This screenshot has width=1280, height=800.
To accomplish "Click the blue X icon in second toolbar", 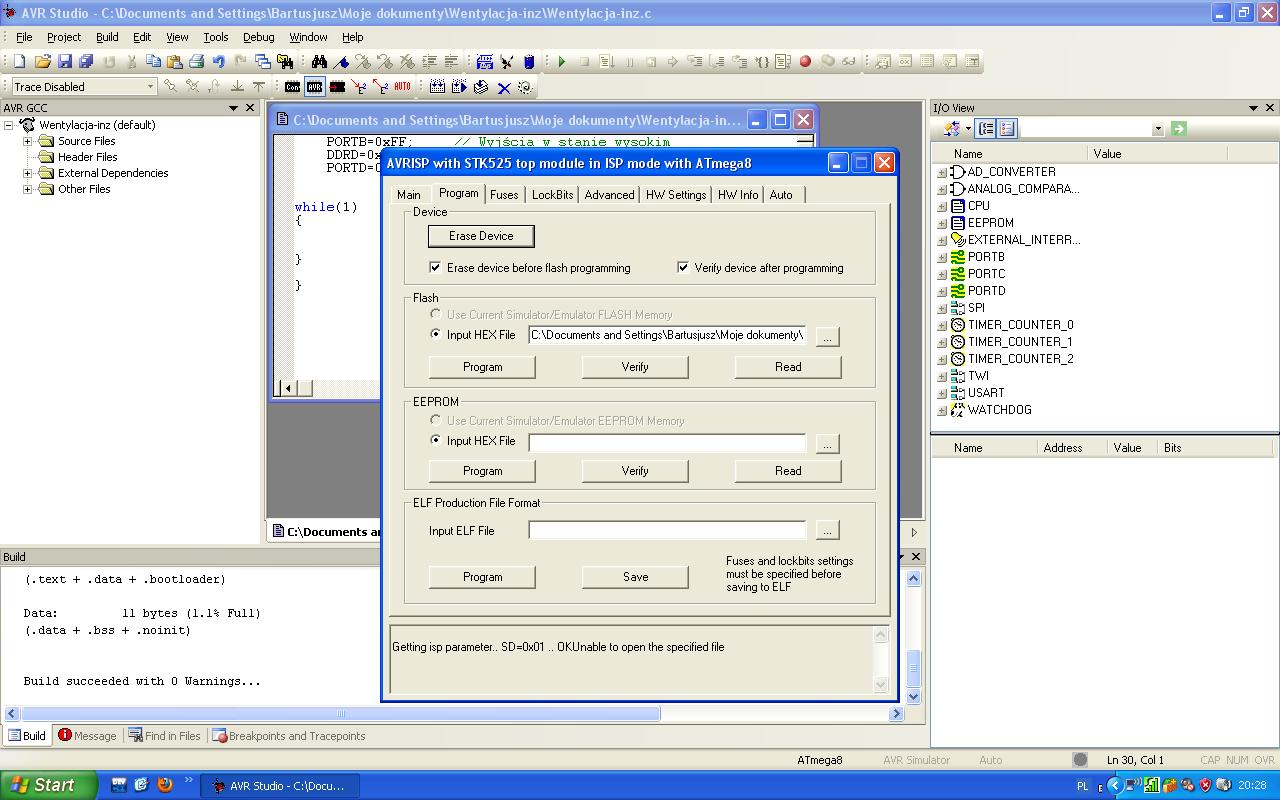I will (504, 87).
